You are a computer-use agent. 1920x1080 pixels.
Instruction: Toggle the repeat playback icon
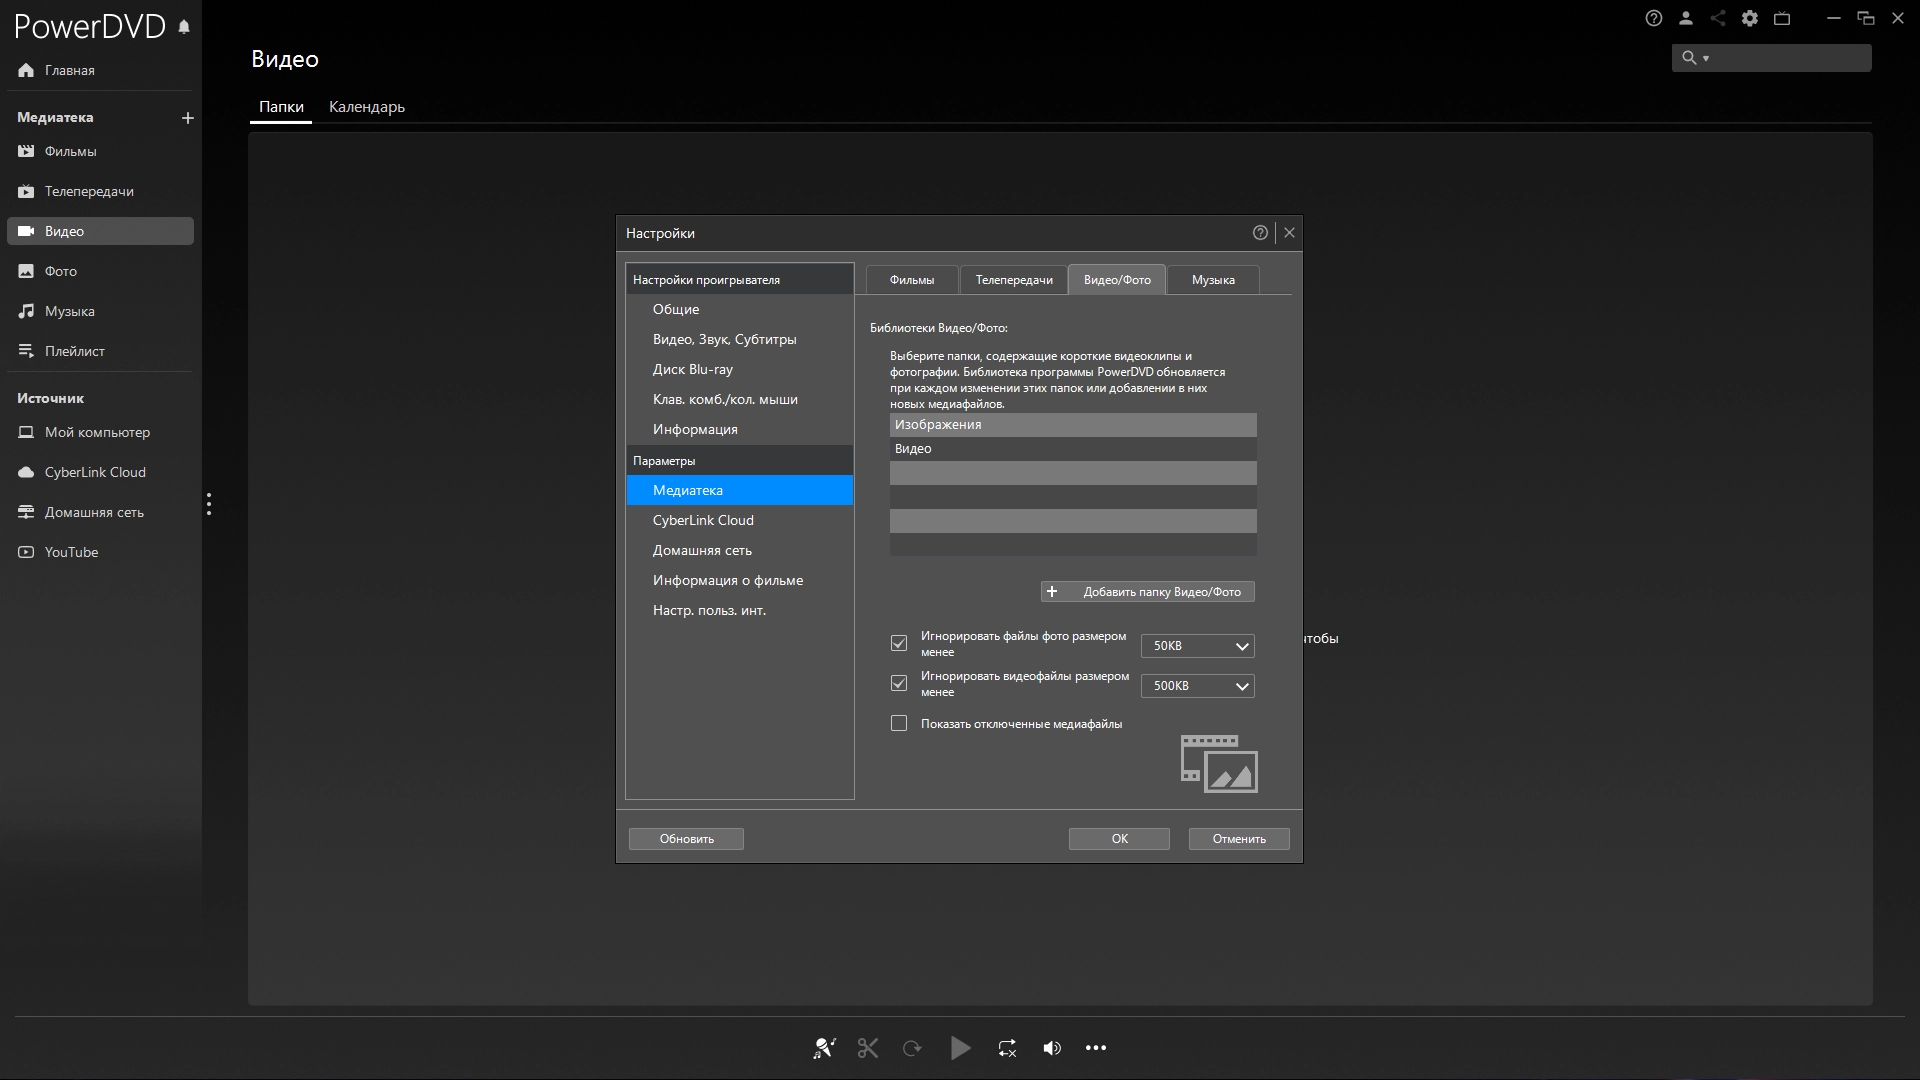1007,1048
